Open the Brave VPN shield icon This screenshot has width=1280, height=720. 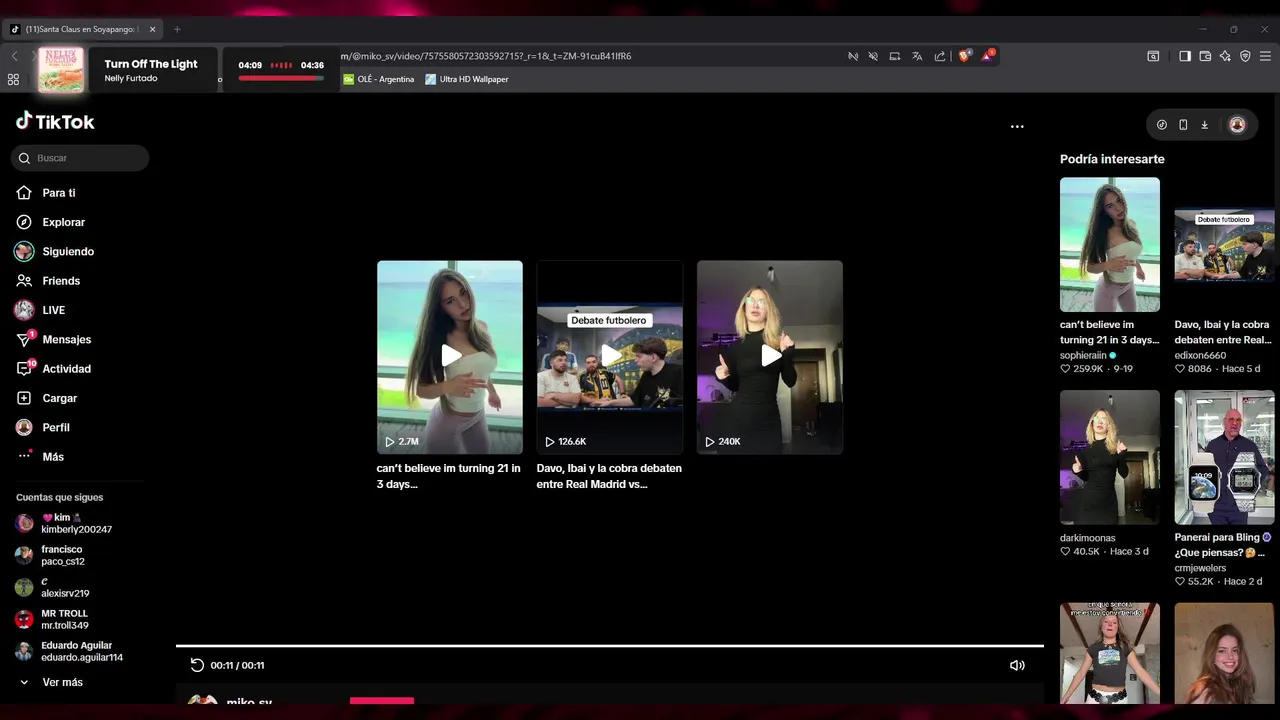1245,56
